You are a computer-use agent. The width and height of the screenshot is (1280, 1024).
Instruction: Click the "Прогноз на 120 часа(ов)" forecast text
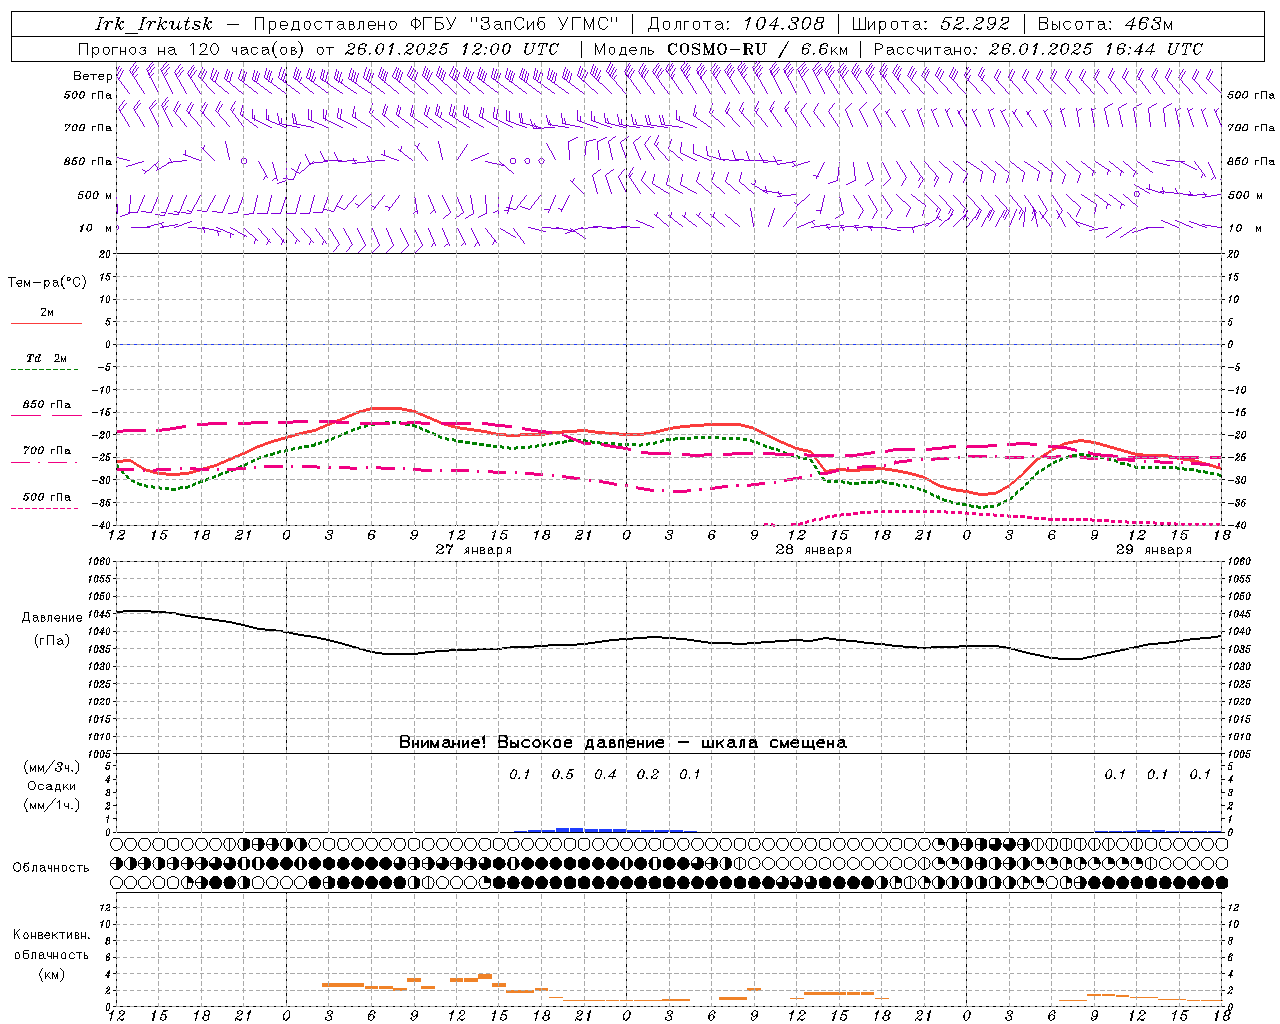click(x=193, y=49)
